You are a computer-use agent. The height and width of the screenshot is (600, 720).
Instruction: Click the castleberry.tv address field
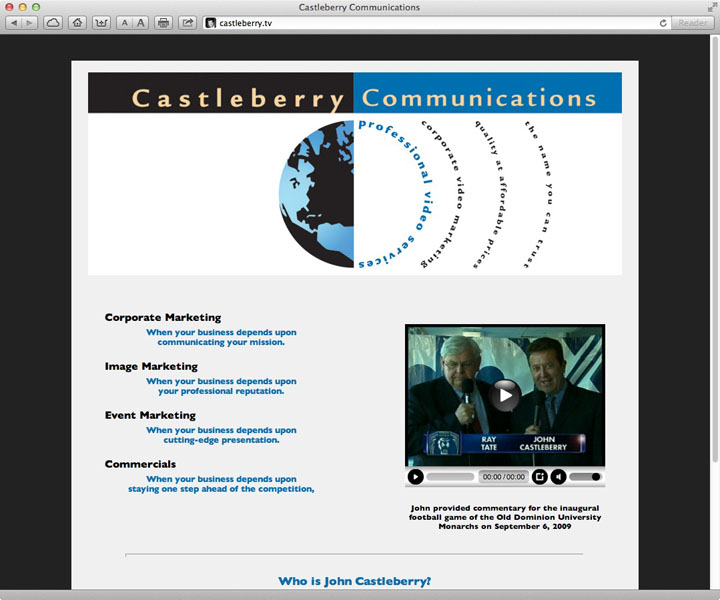pos(431,23)
